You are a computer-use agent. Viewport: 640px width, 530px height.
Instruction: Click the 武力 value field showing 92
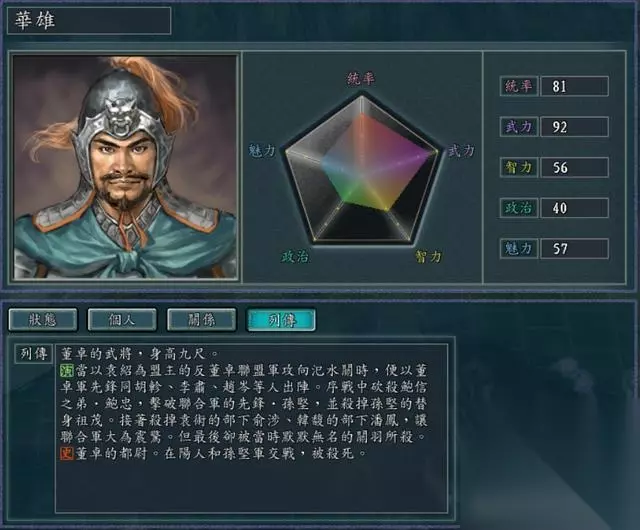575,127
